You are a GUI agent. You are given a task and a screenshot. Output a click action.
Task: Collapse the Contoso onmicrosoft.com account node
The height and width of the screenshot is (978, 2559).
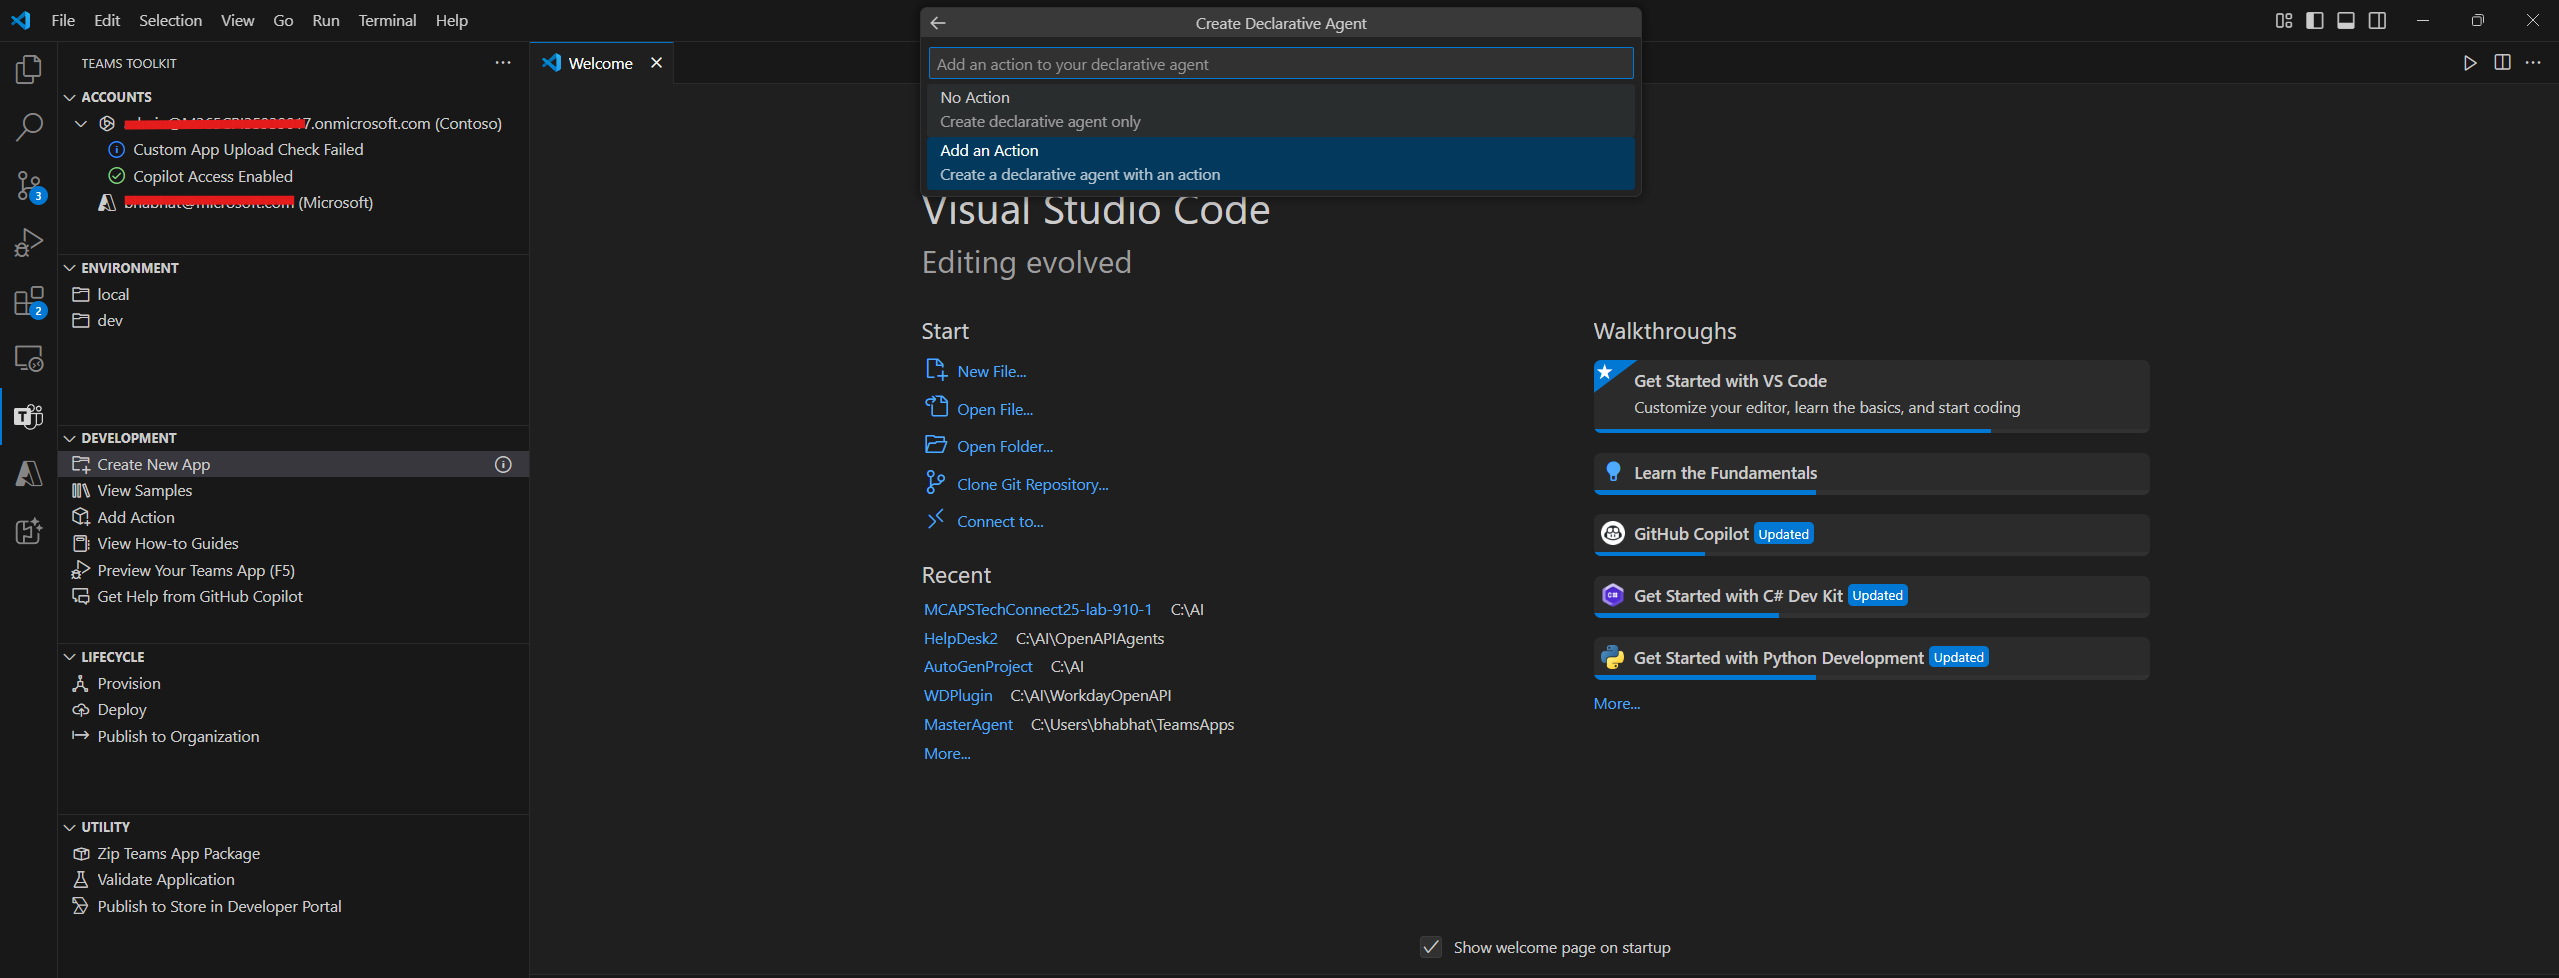82,123
